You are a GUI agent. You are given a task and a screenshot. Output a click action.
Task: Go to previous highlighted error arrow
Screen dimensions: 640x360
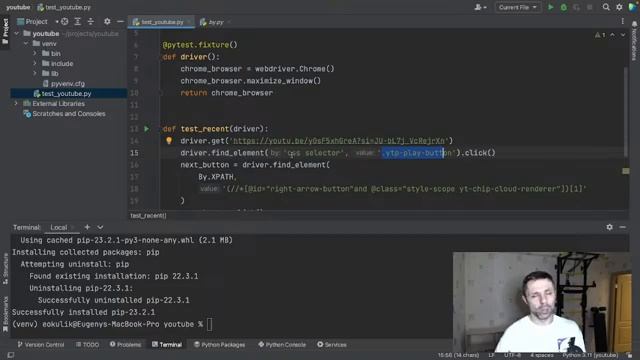pyautogui.click(x=612, y=35)
